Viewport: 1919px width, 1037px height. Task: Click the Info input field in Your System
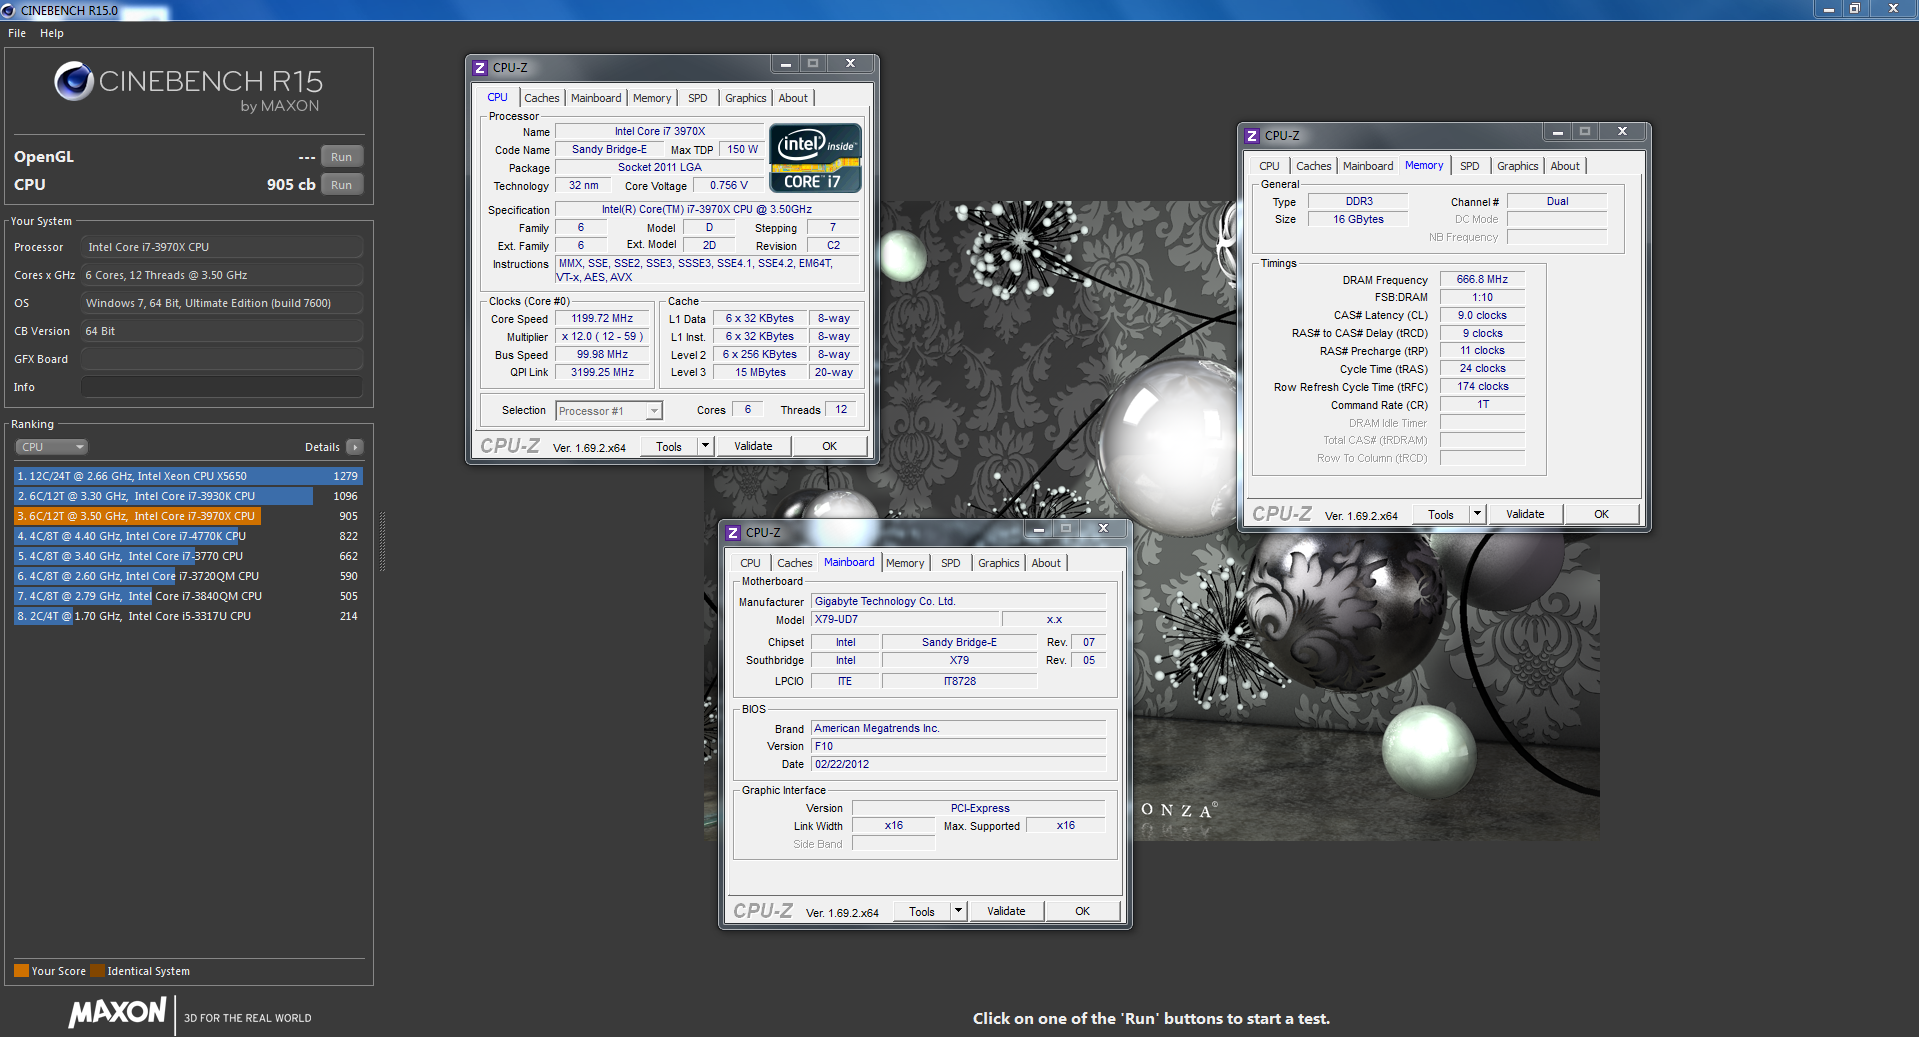click(222, 387)
